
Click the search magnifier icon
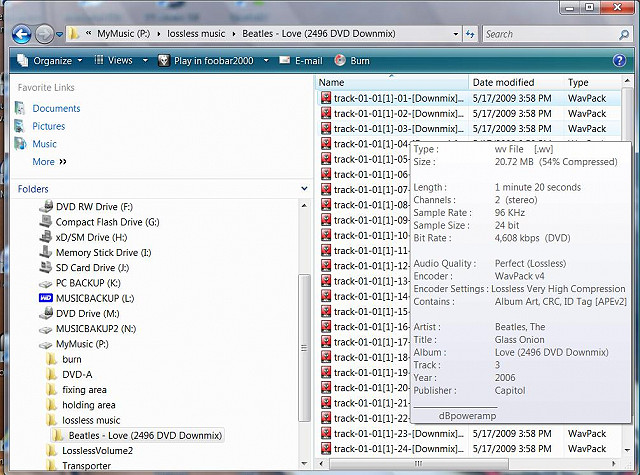tap(624, 34)
